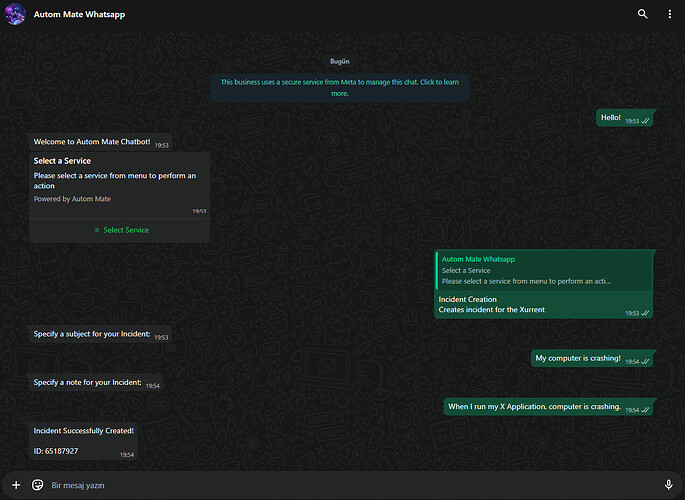Click the read checkmarks on Hello! message
685x500 pixels.
pos(645,121)
